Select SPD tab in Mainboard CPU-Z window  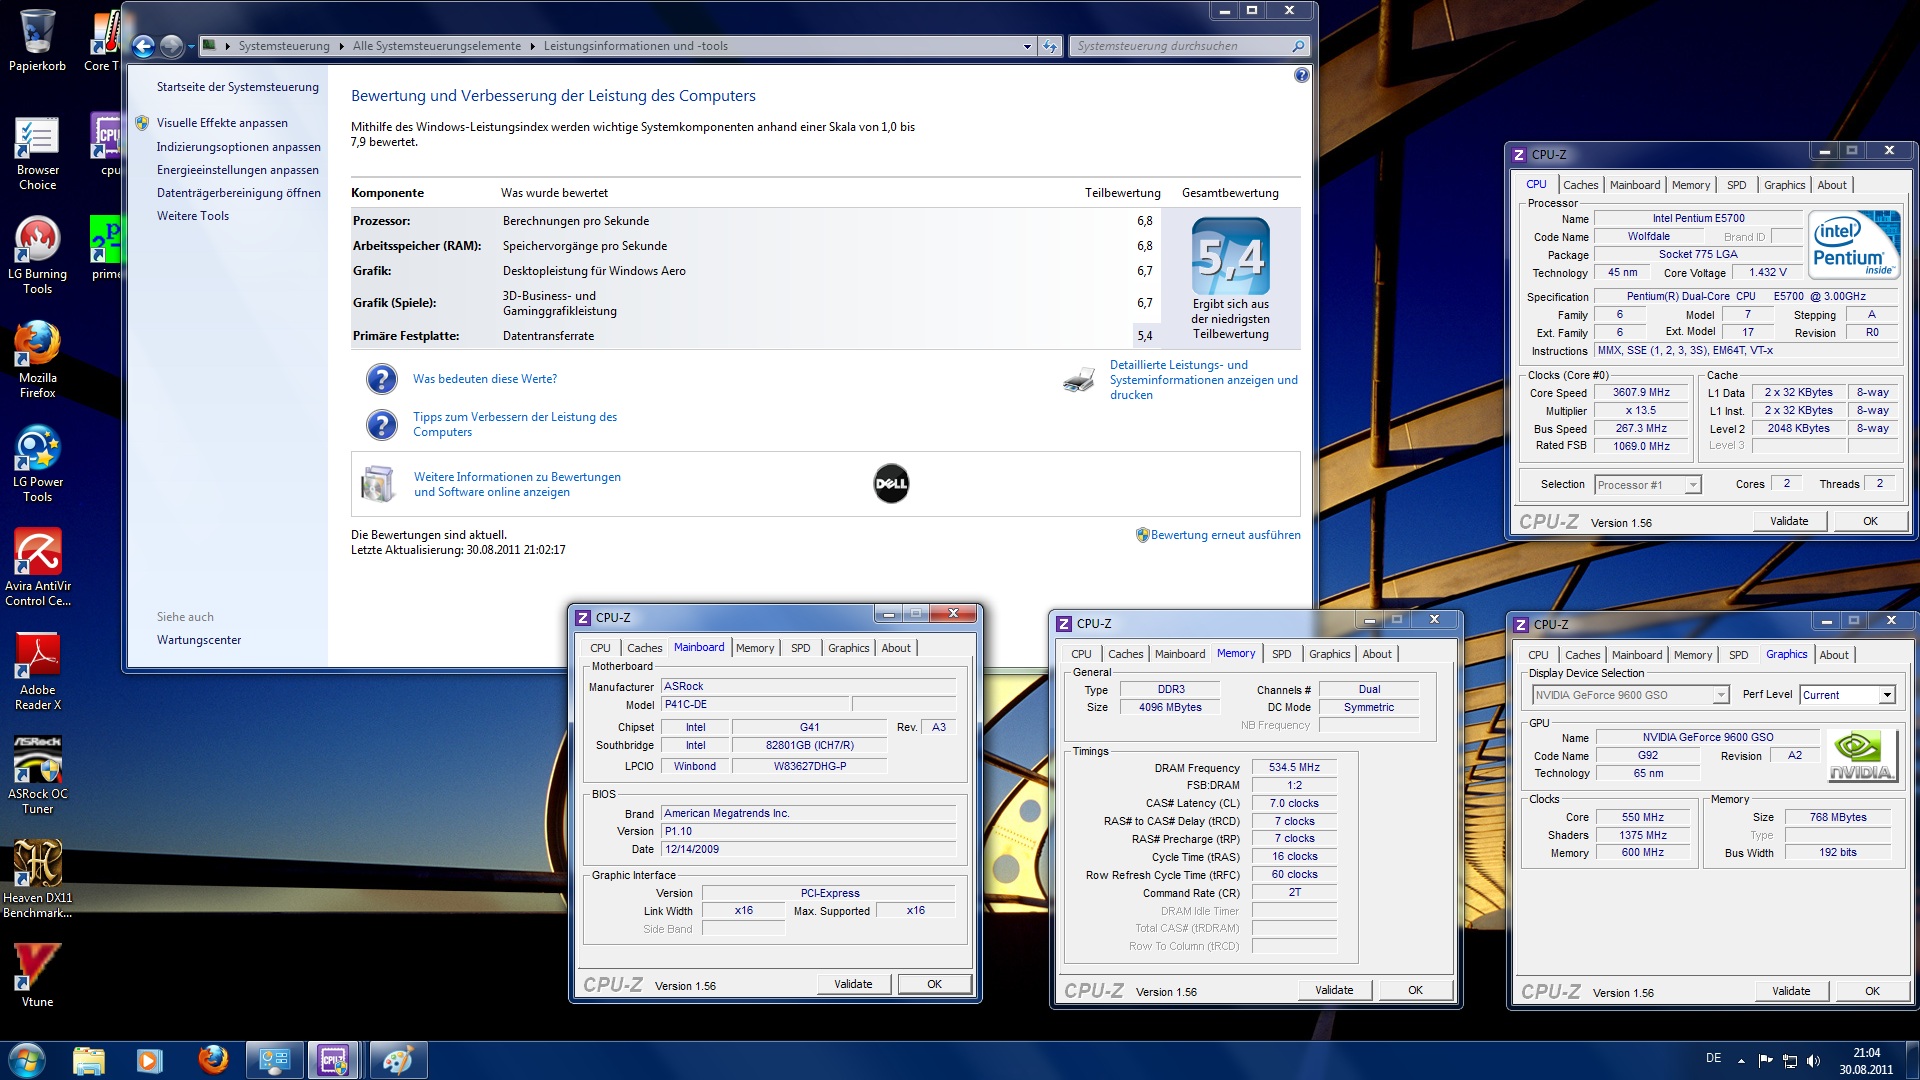pyautogui.click(x=800, y=648)
